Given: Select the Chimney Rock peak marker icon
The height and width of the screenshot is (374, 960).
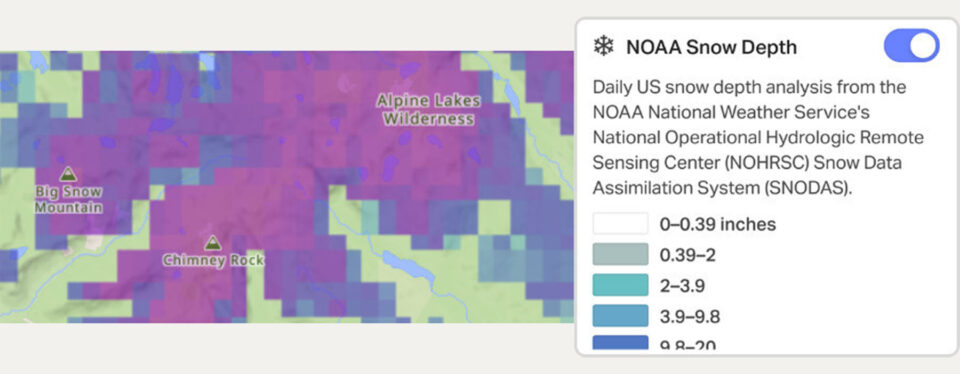Looking at the screenshot, I should coord(212,243).
